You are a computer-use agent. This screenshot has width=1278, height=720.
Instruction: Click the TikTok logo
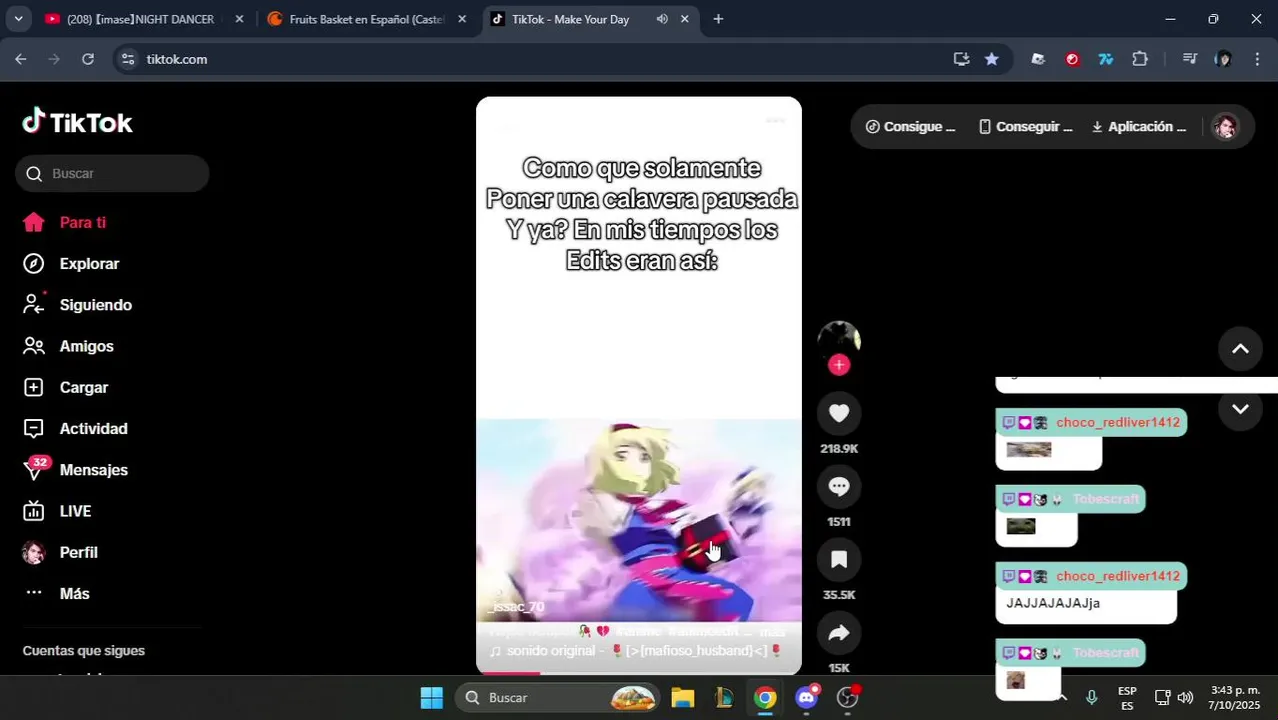pyautogui.click(x=77, y=122)
